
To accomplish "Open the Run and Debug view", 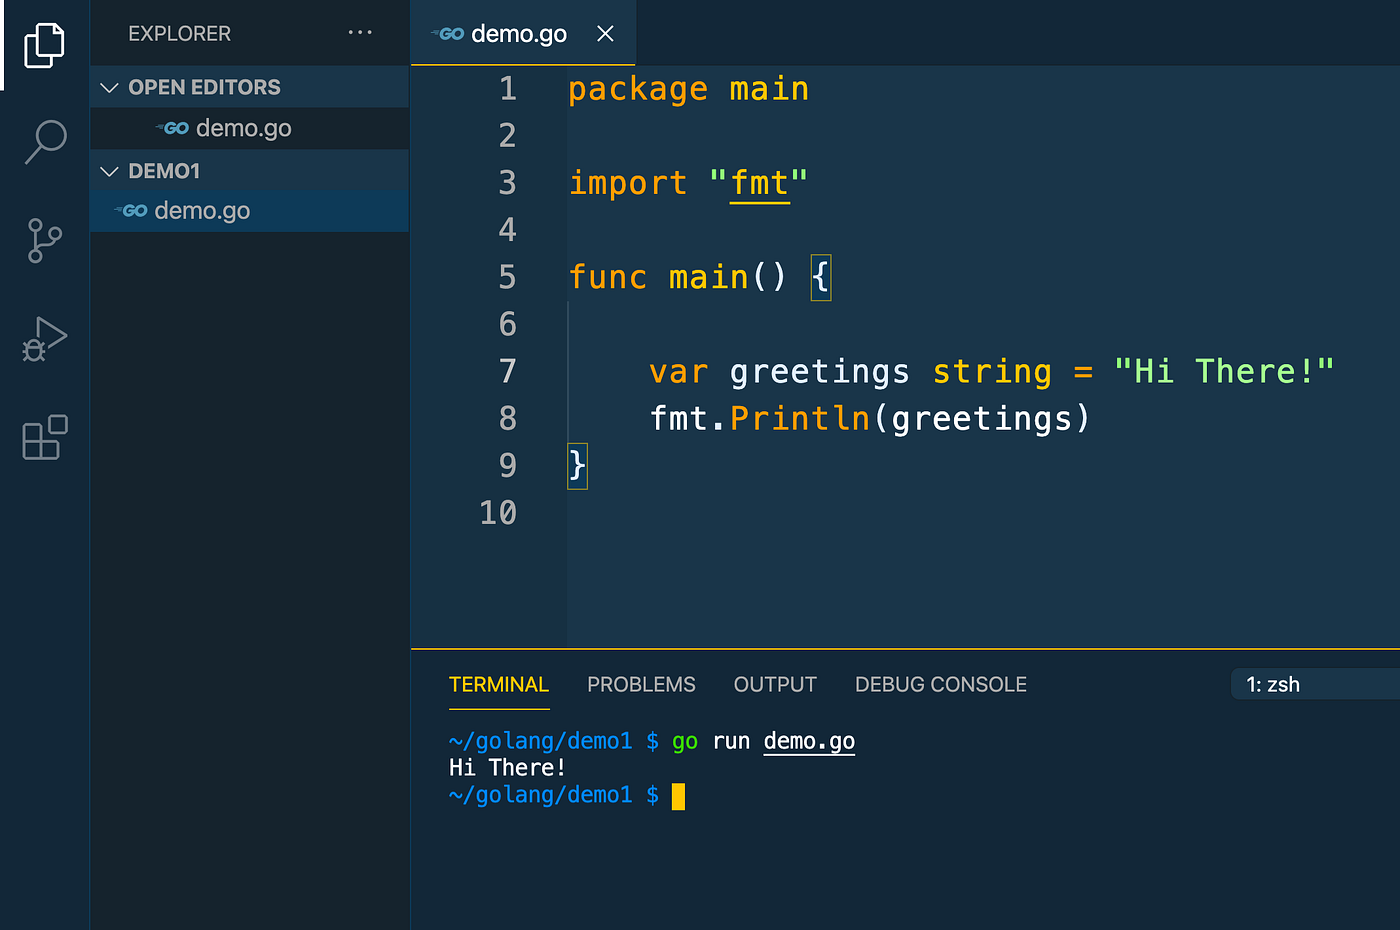I will [44, 339].
